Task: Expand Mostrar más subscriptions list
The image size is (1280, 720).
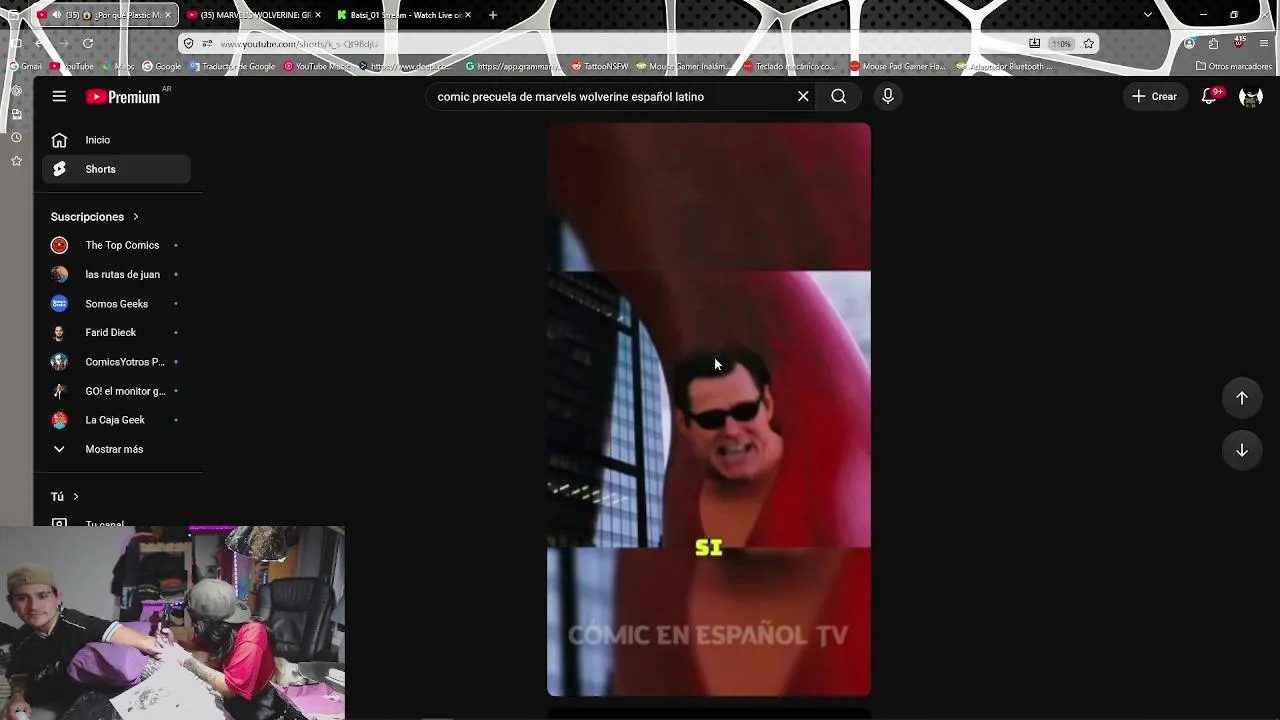Action: pos(116,449)
